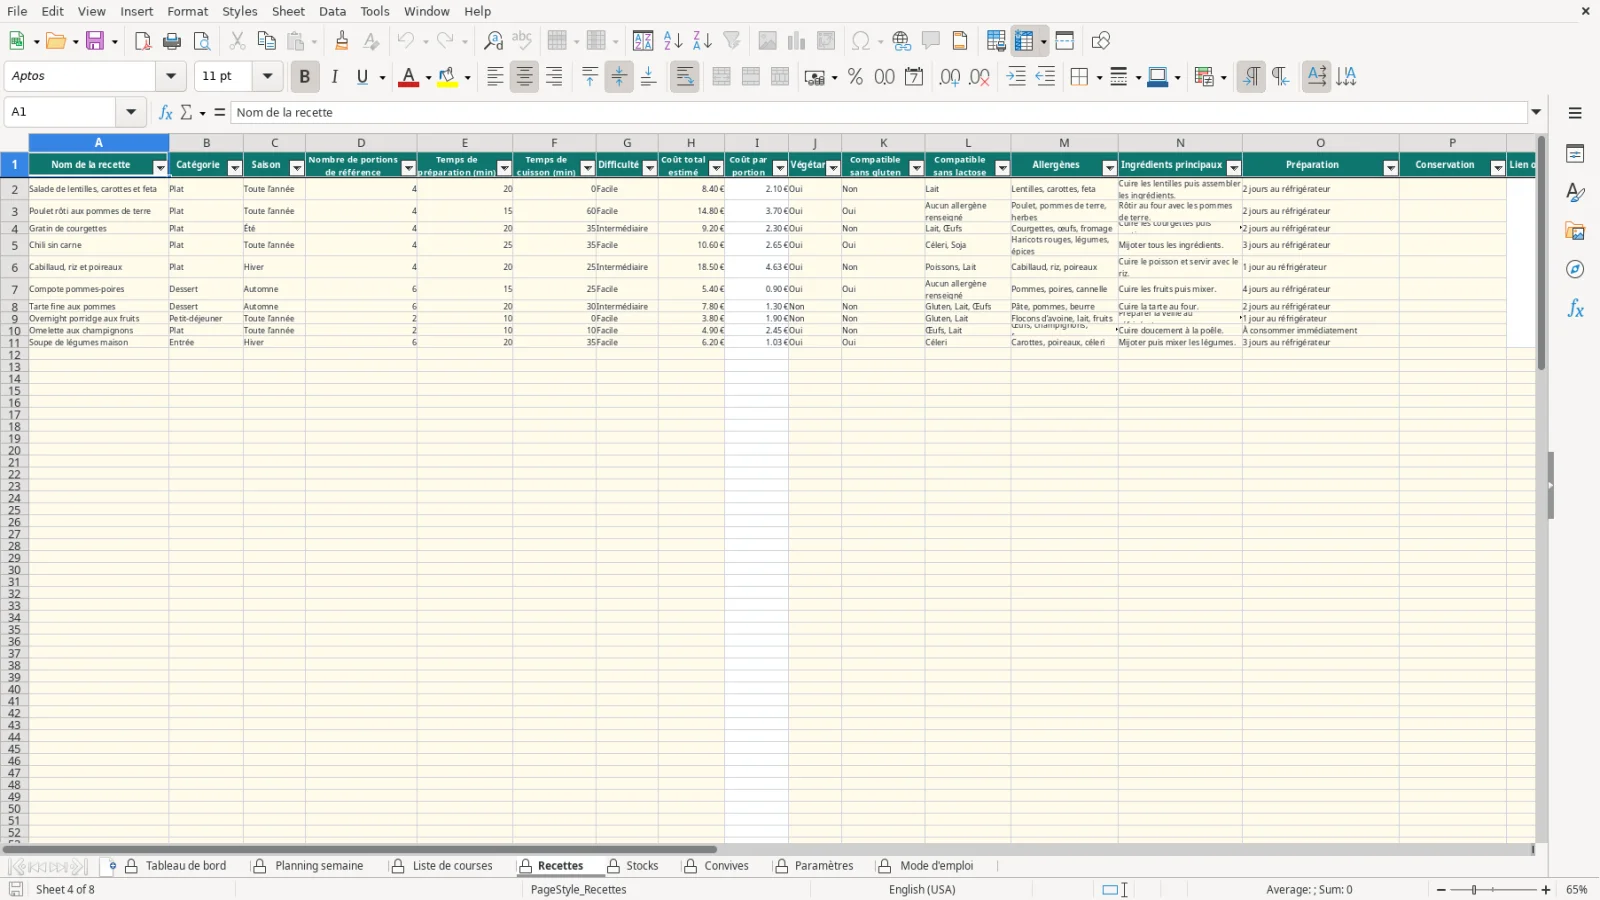Open filter dropdown for Allergènes column

pyautogui.click(x=1110, y=168)
